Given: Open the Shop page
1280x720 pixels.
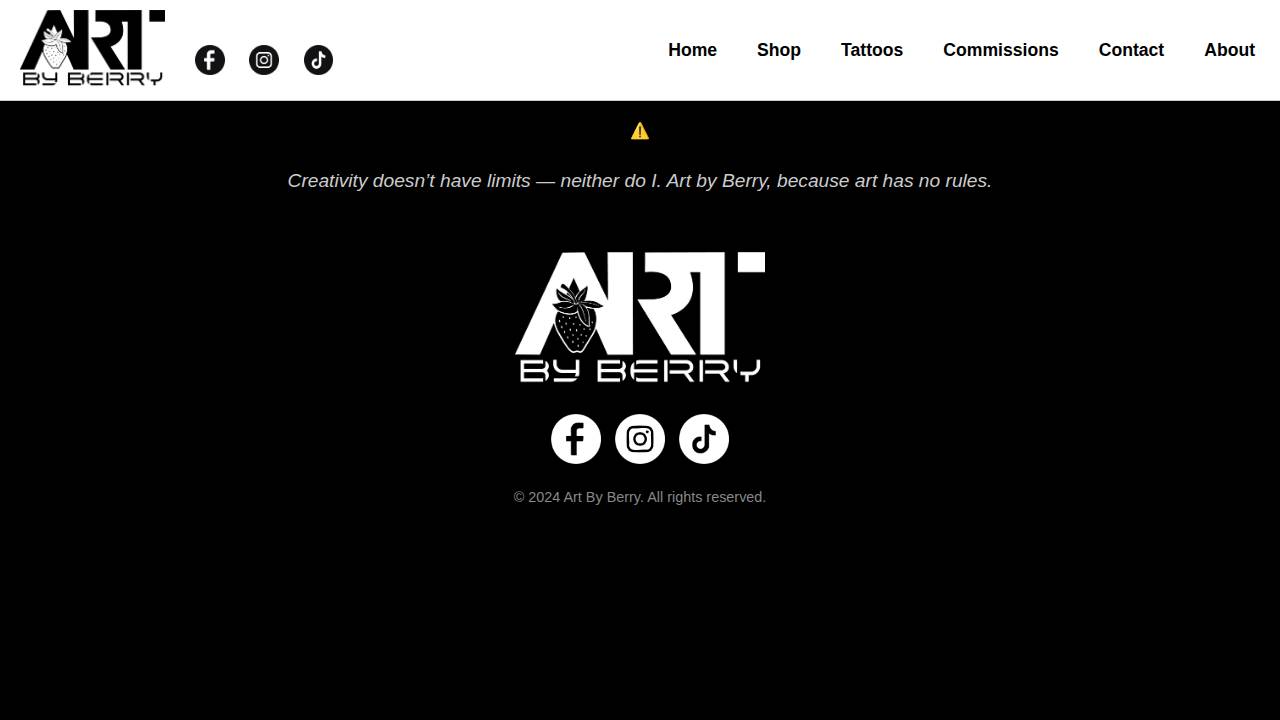Looking at the screenshot, I should pos(779,50).
